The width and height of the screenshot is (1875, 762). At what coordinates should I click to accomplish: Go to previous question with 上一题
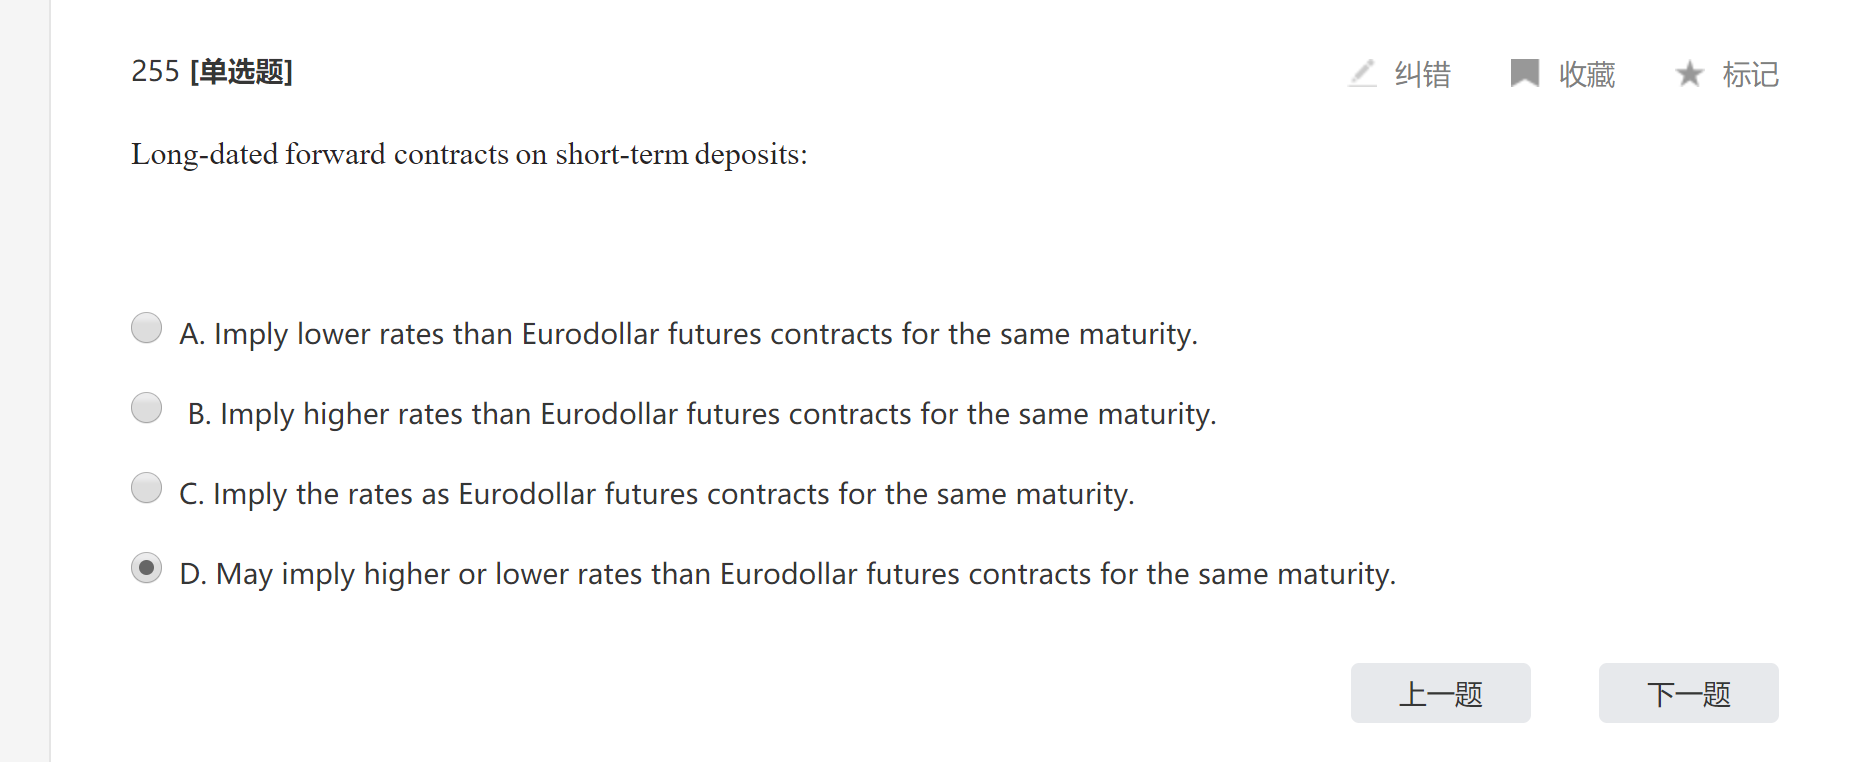click(1440, 693)
